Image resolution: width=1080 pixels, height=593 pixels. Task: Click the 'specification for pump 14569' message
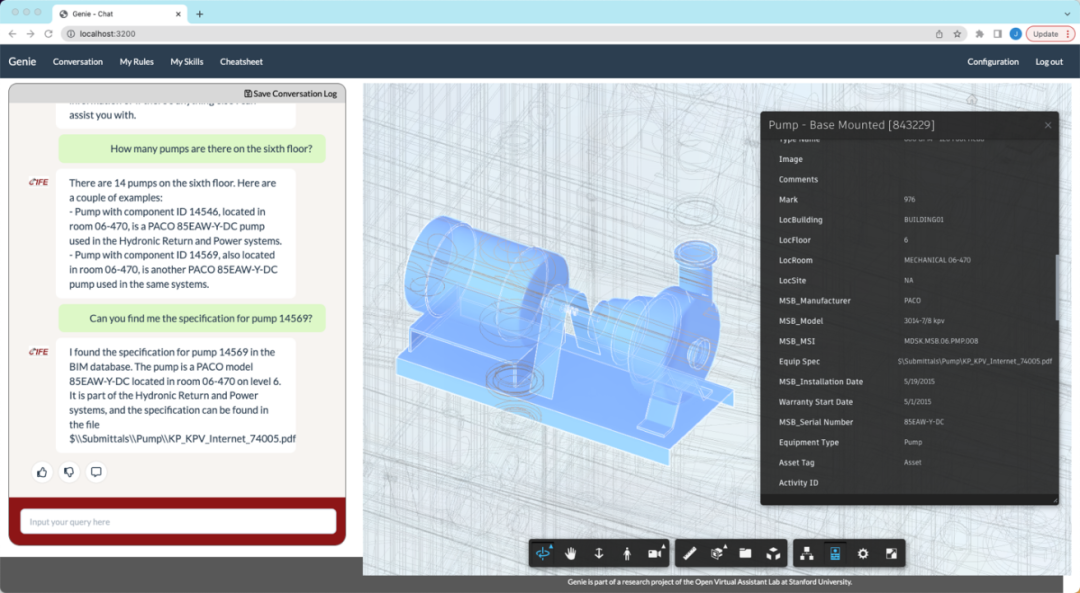pyautogui.click(x=191, y=318)
